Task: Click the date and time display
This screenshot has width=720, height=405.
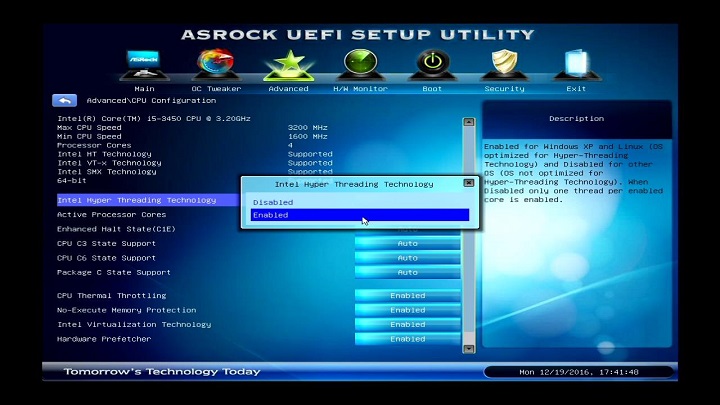Action: [579, 372]
